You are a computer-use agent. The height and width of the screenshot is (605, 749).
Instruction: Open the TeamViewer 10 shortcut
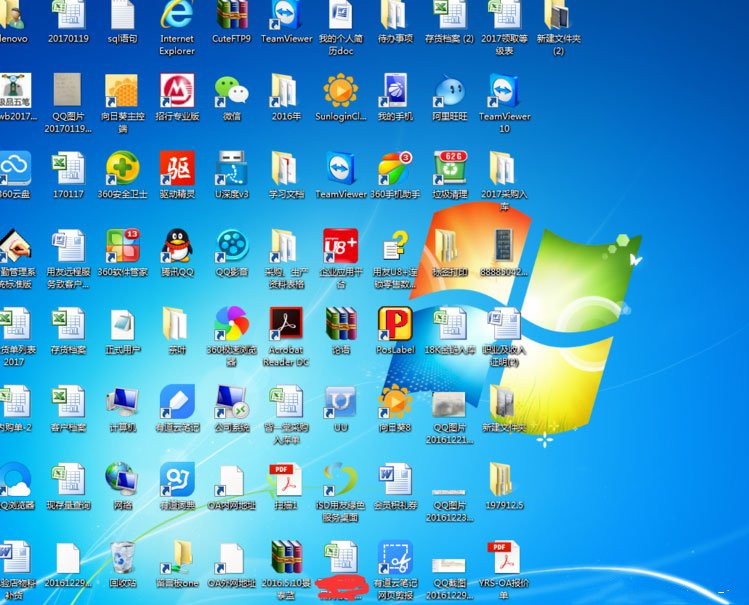click(504, 103)
